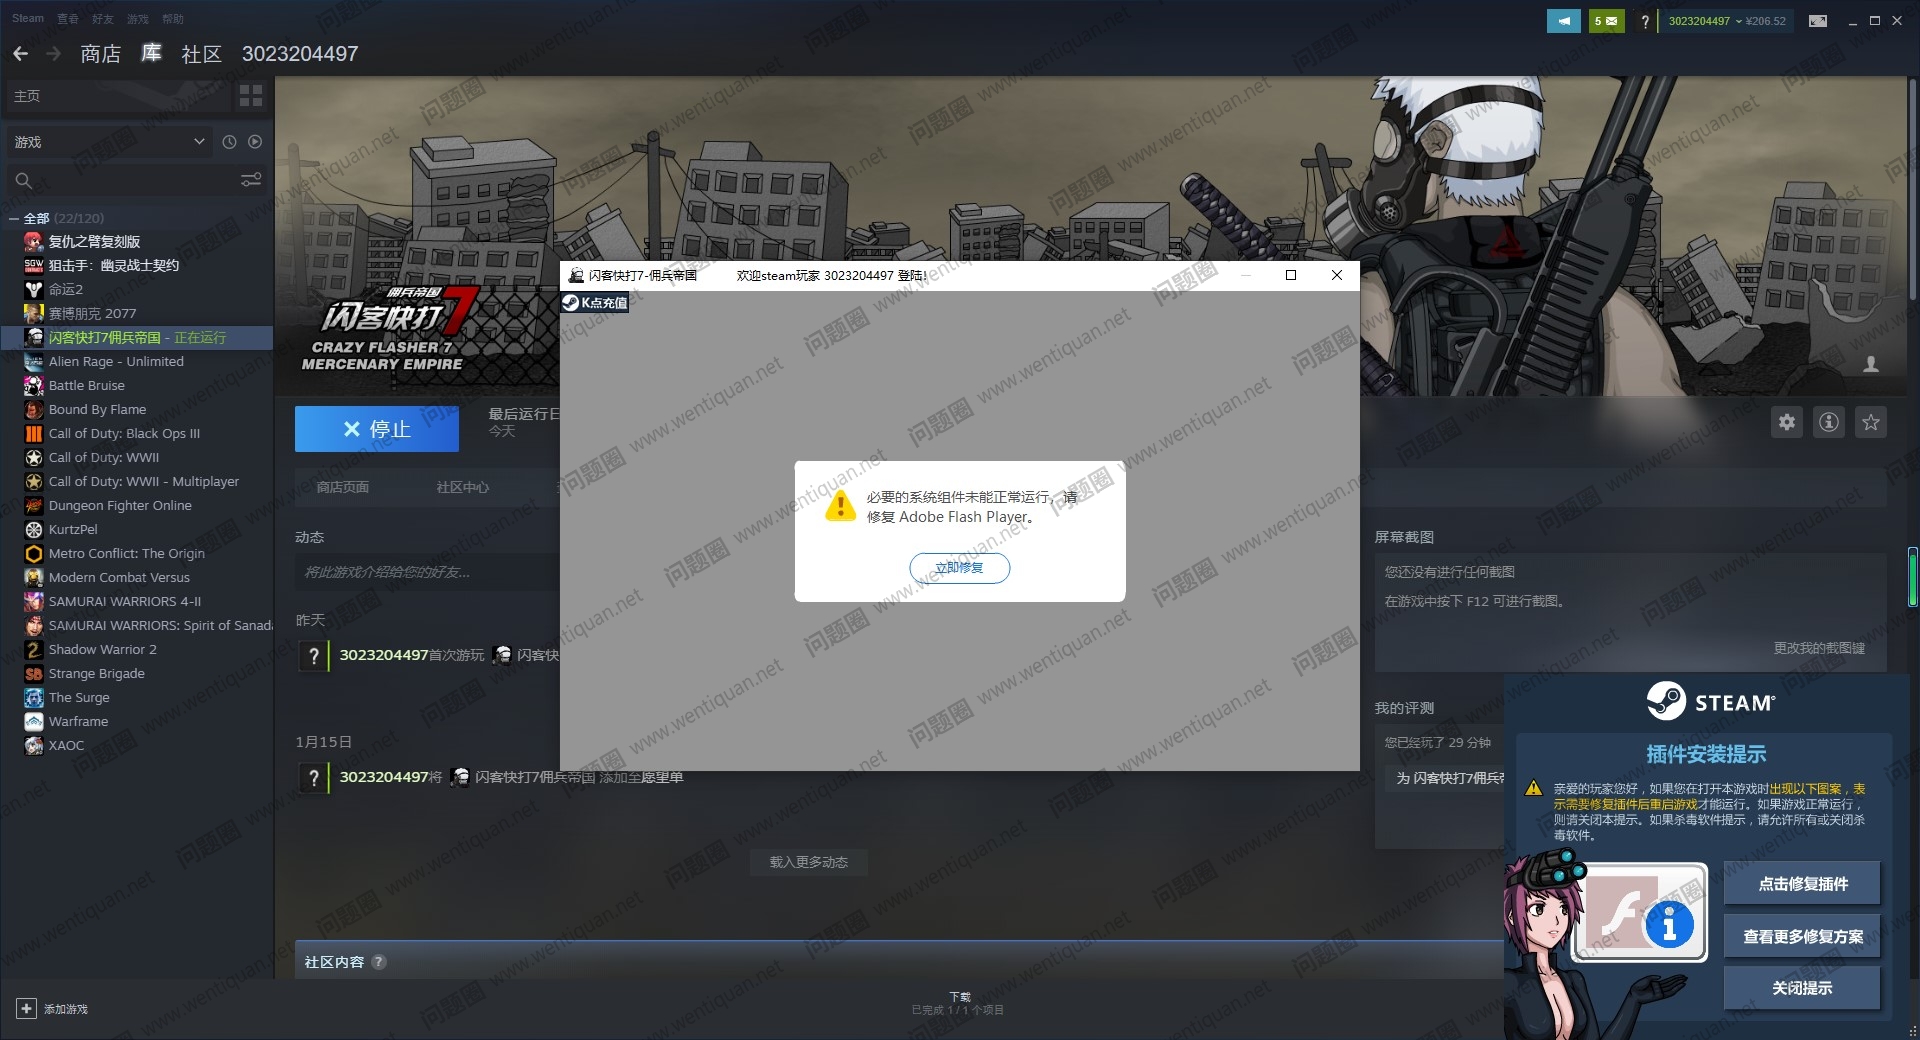This screenshot has height=1040, width=1920.
Task: Click the announcements megaphone icon
Action: click(1563, 21)
